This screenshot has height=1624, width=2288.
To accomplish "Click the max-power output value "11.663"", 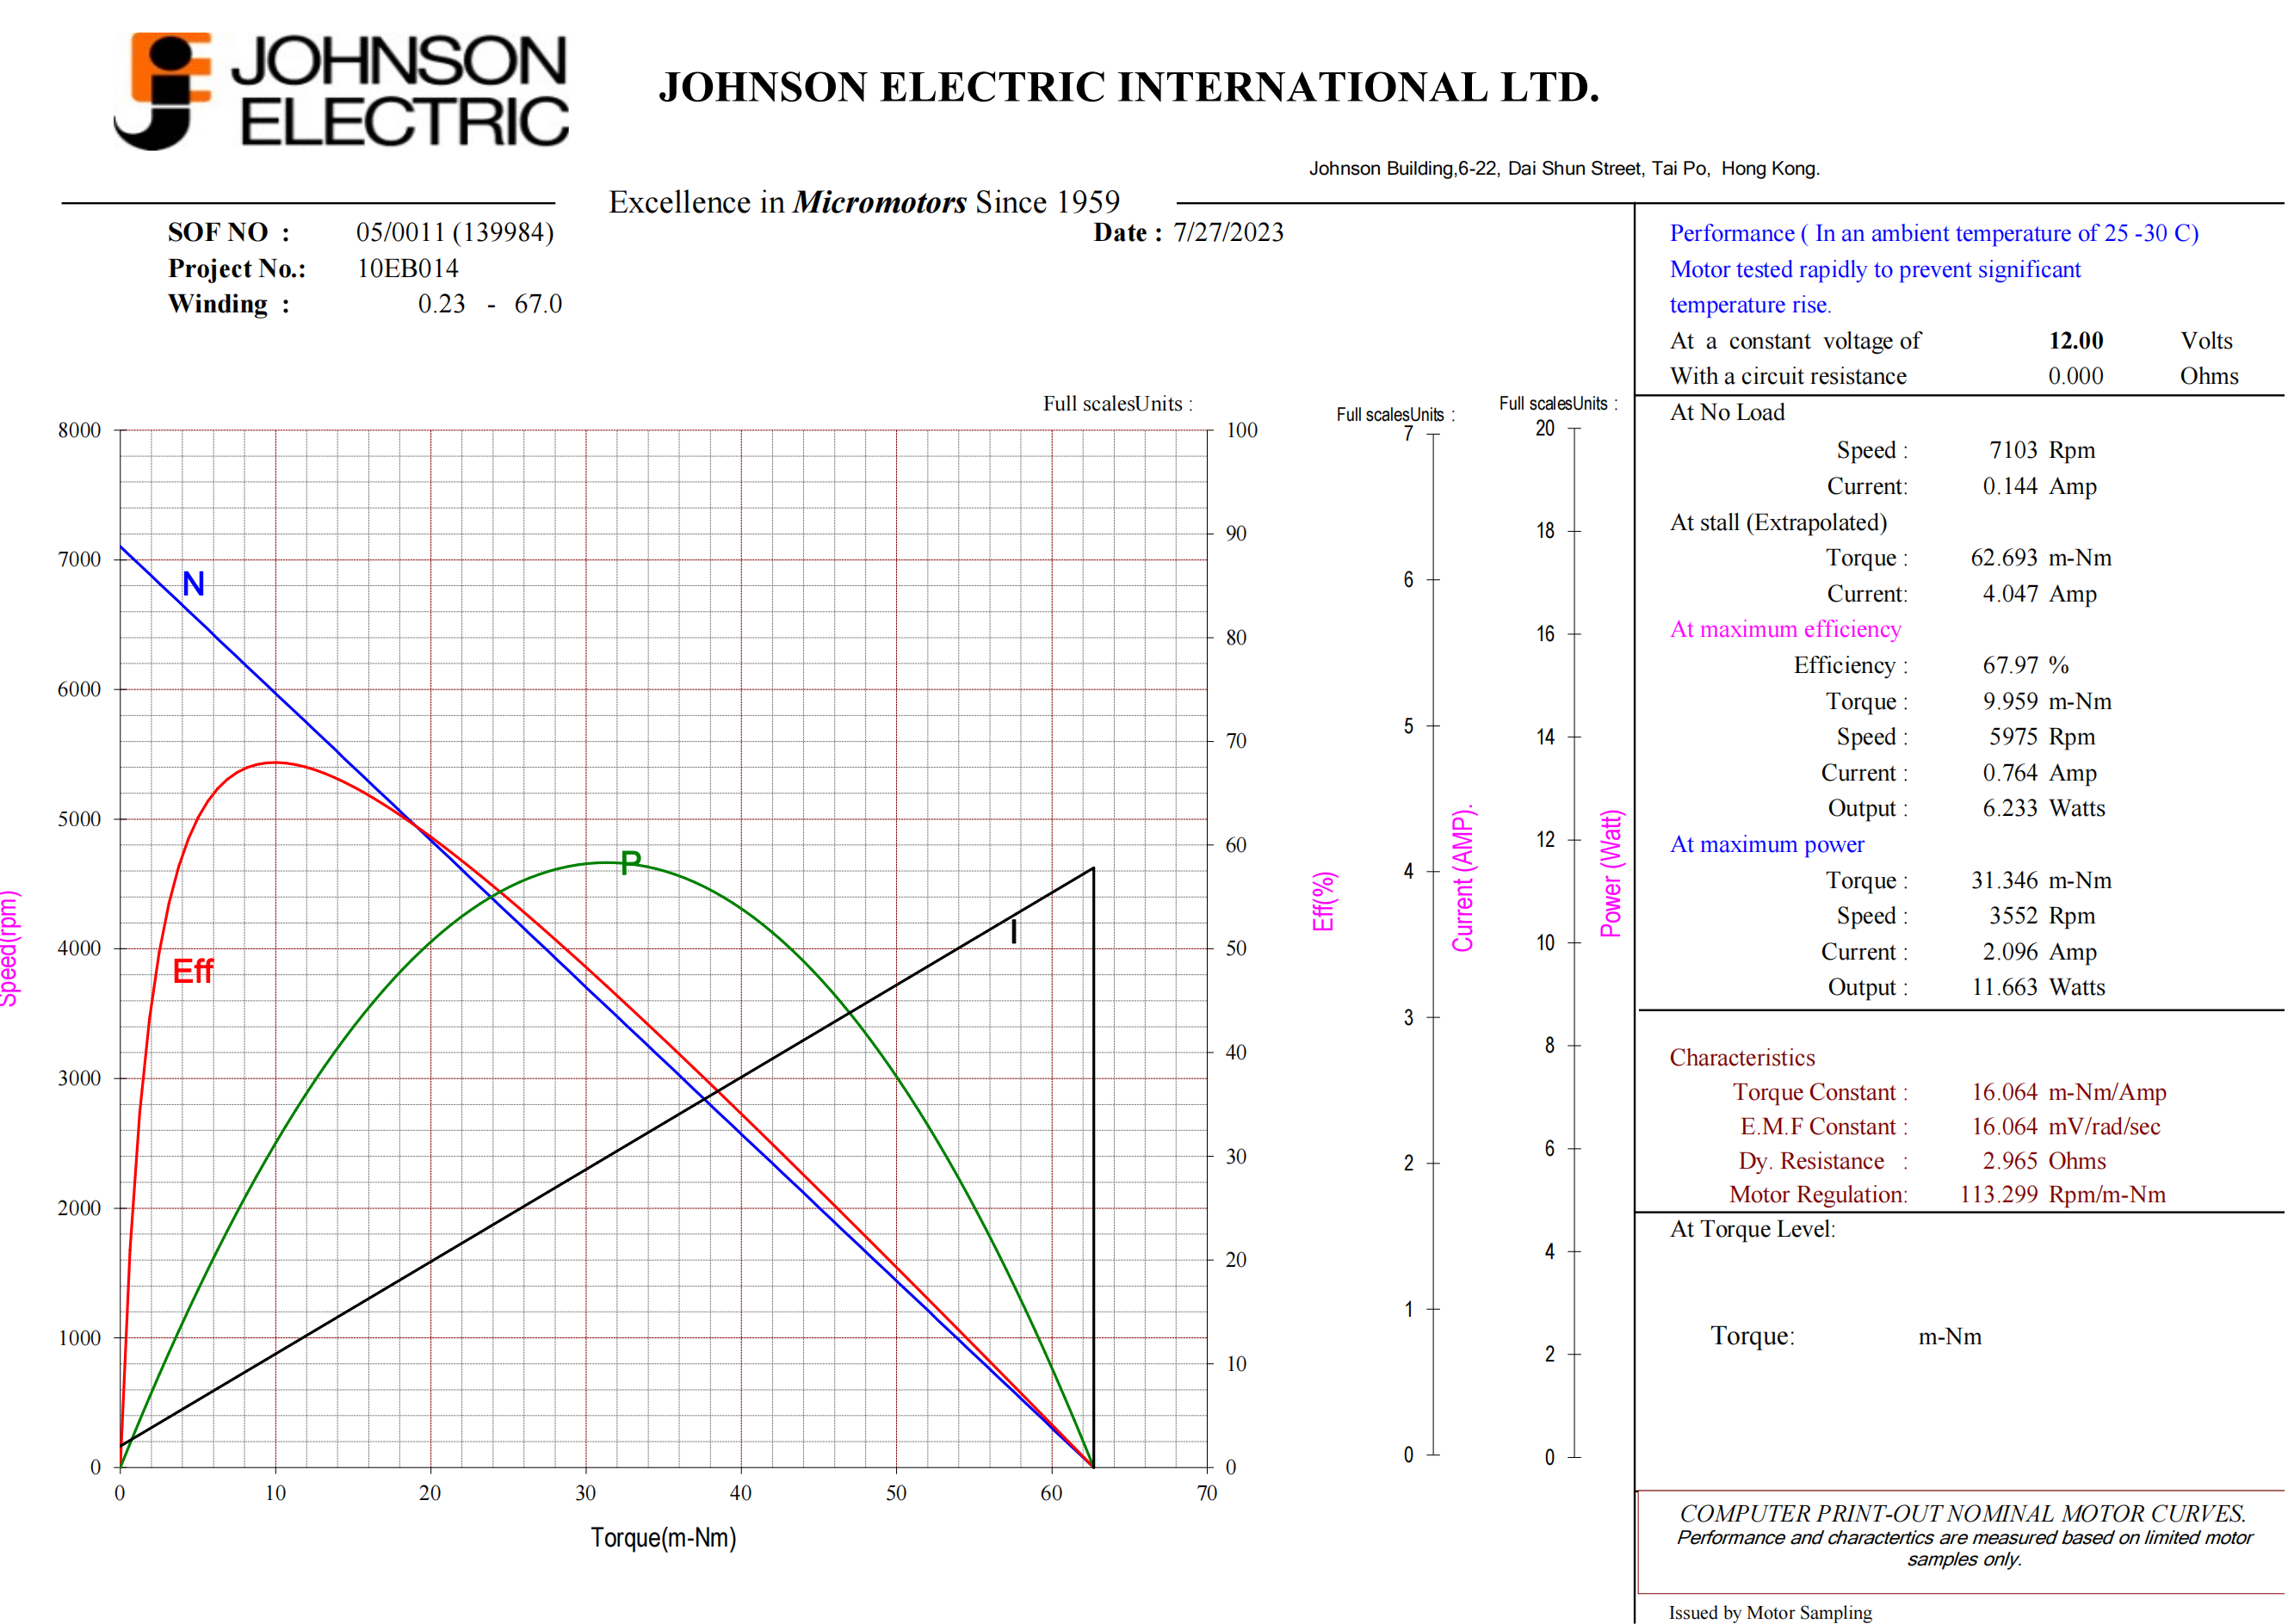I will 2004,987.
